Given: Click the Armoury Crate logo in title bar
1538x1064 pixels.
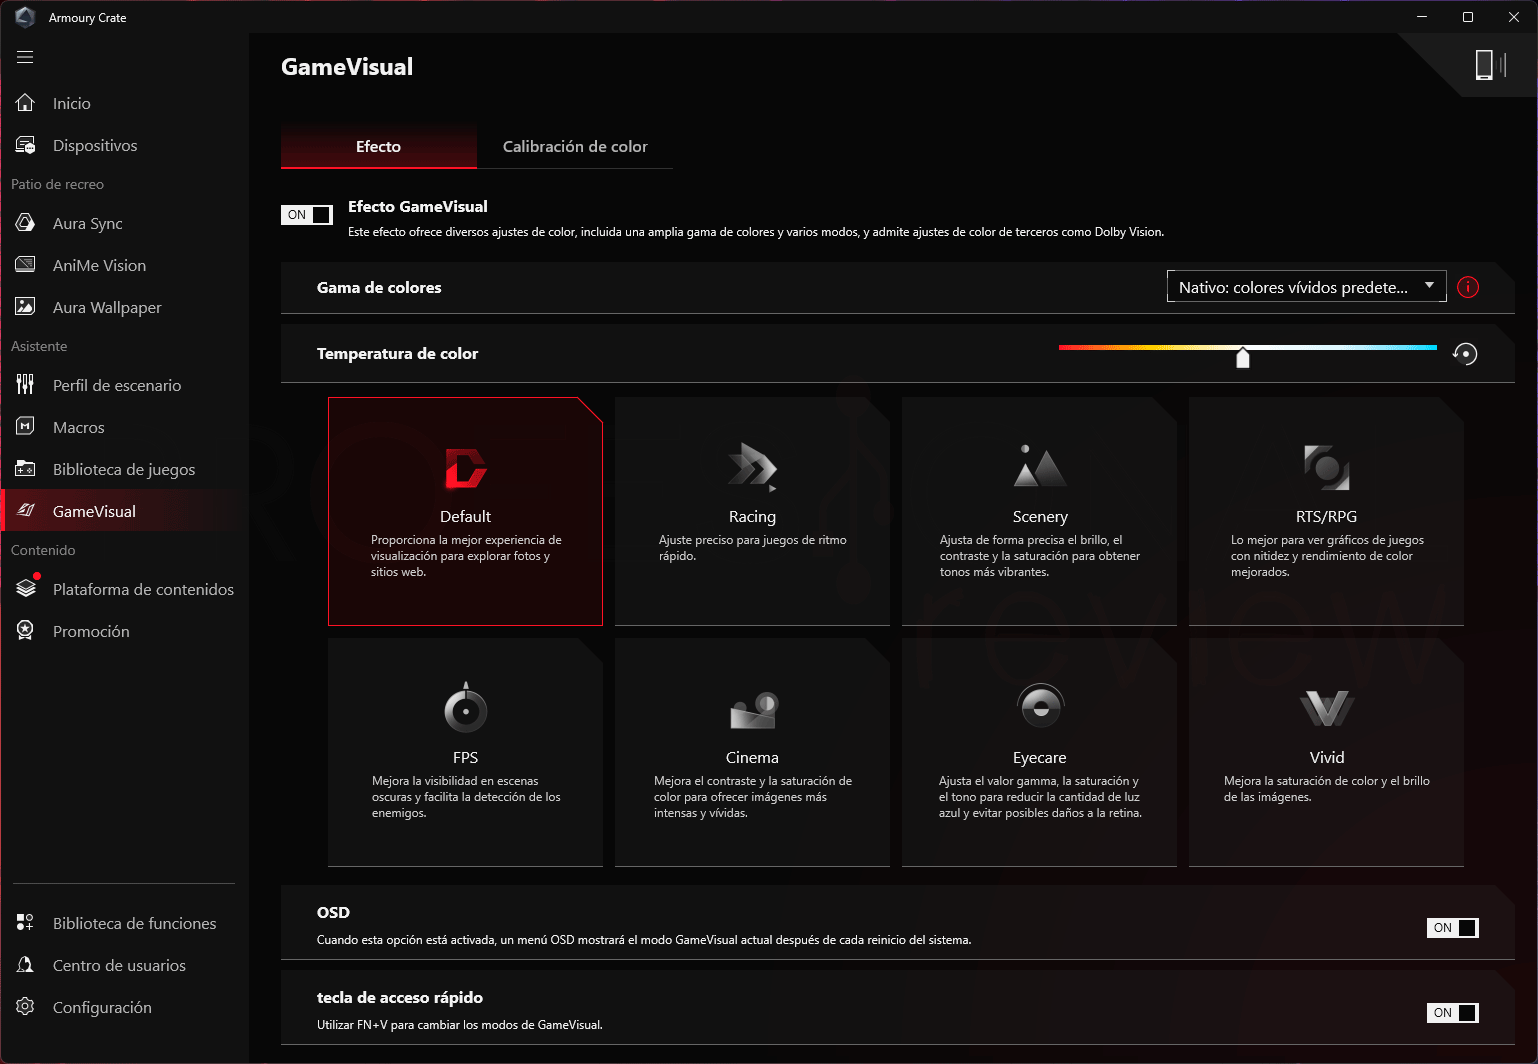Looking at the screenshot, I should coord(25,17).
